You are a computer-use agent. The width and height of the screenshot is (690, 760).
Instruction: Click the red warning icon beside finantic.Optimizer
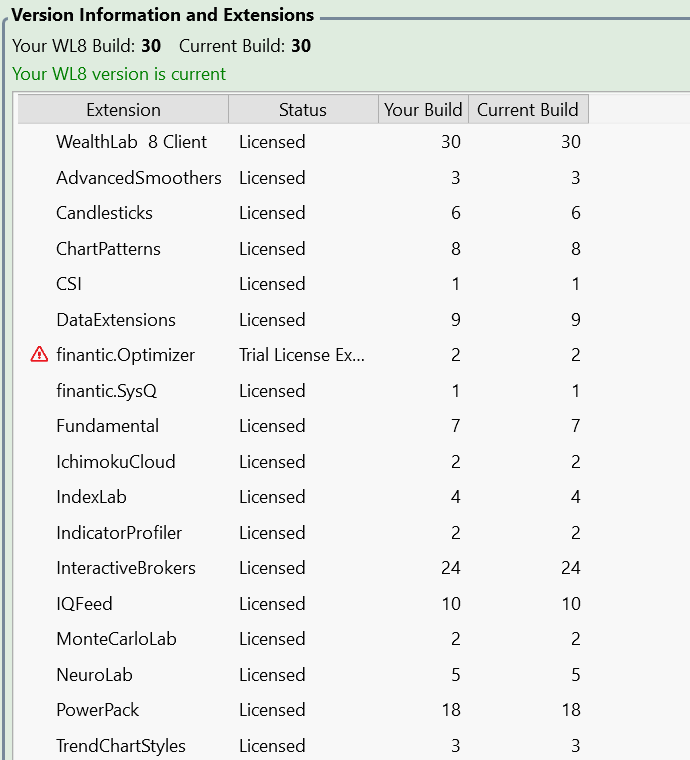pyautogui.click(x=39, y=355)
